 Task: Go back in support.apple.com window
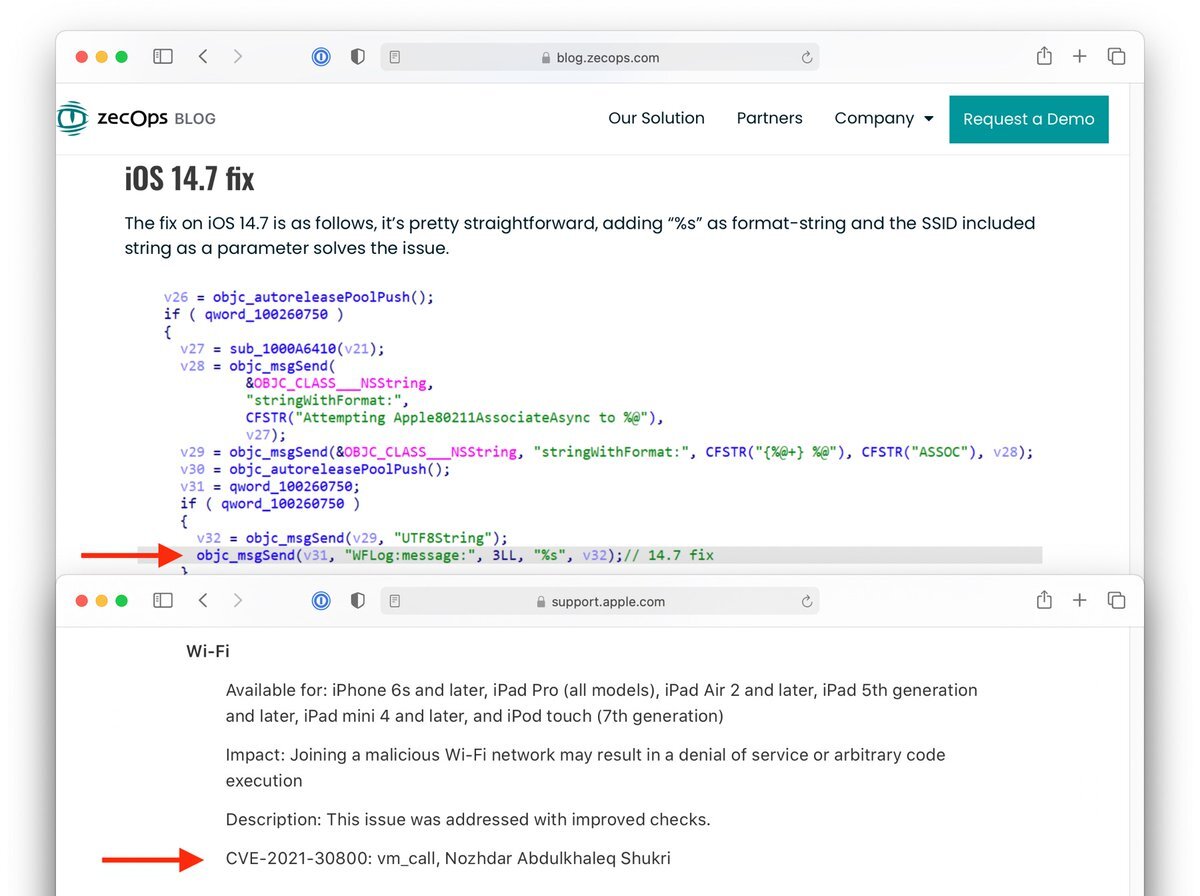coord(203,601)
